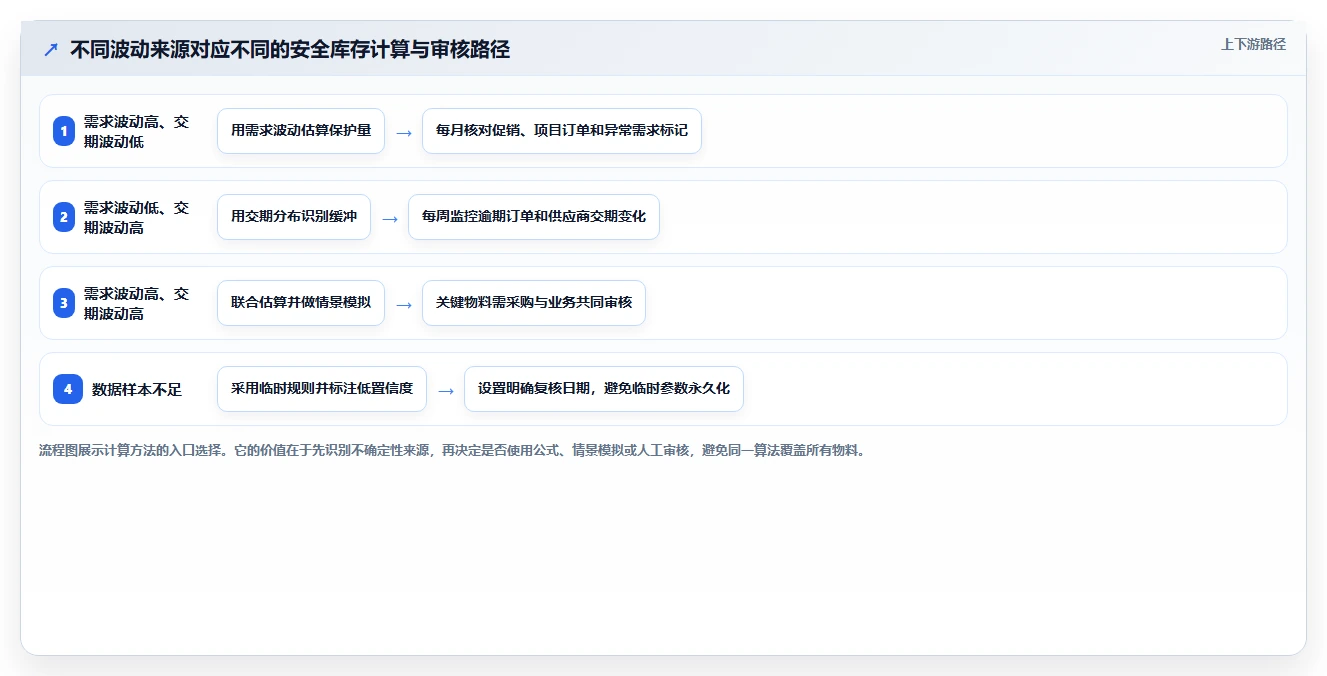This screenshot has width=1327, height=676.
Task: Click the box 用交期分布识别缓冲
Action: 294,217
